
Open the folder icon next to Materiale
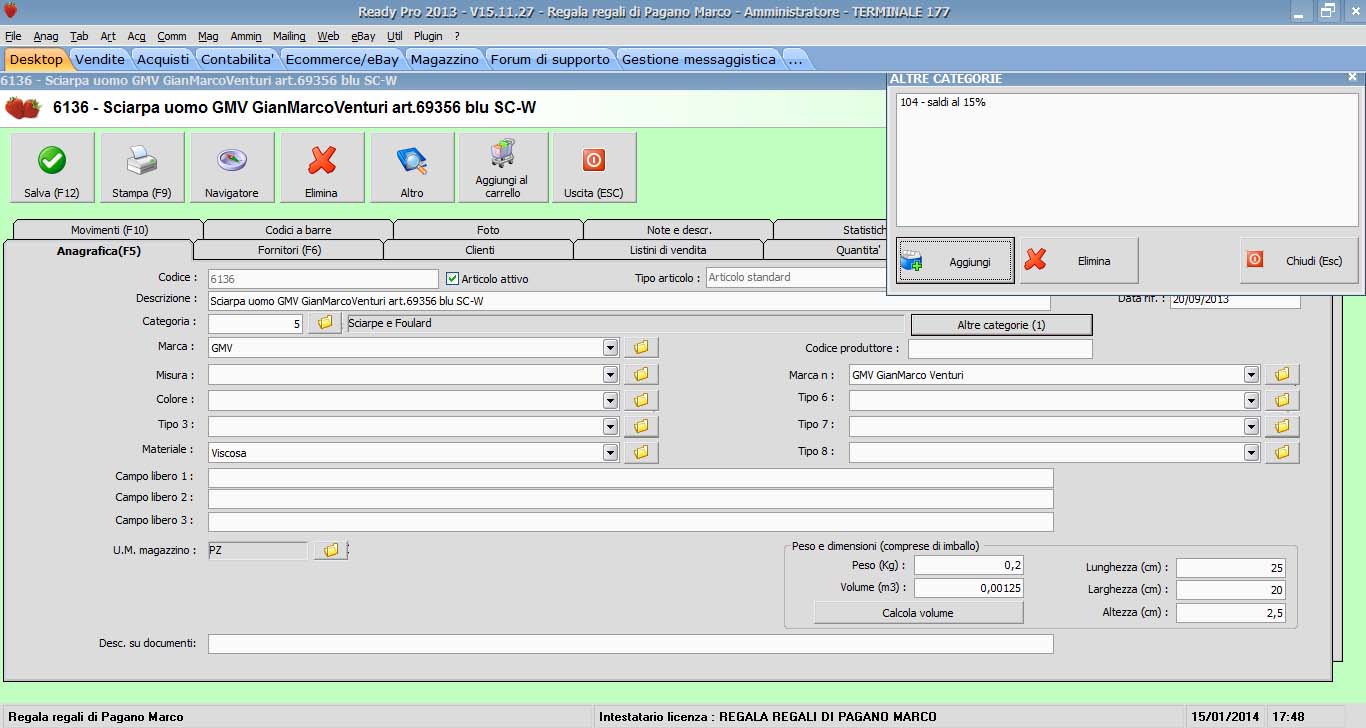click(x=642, y=453)
